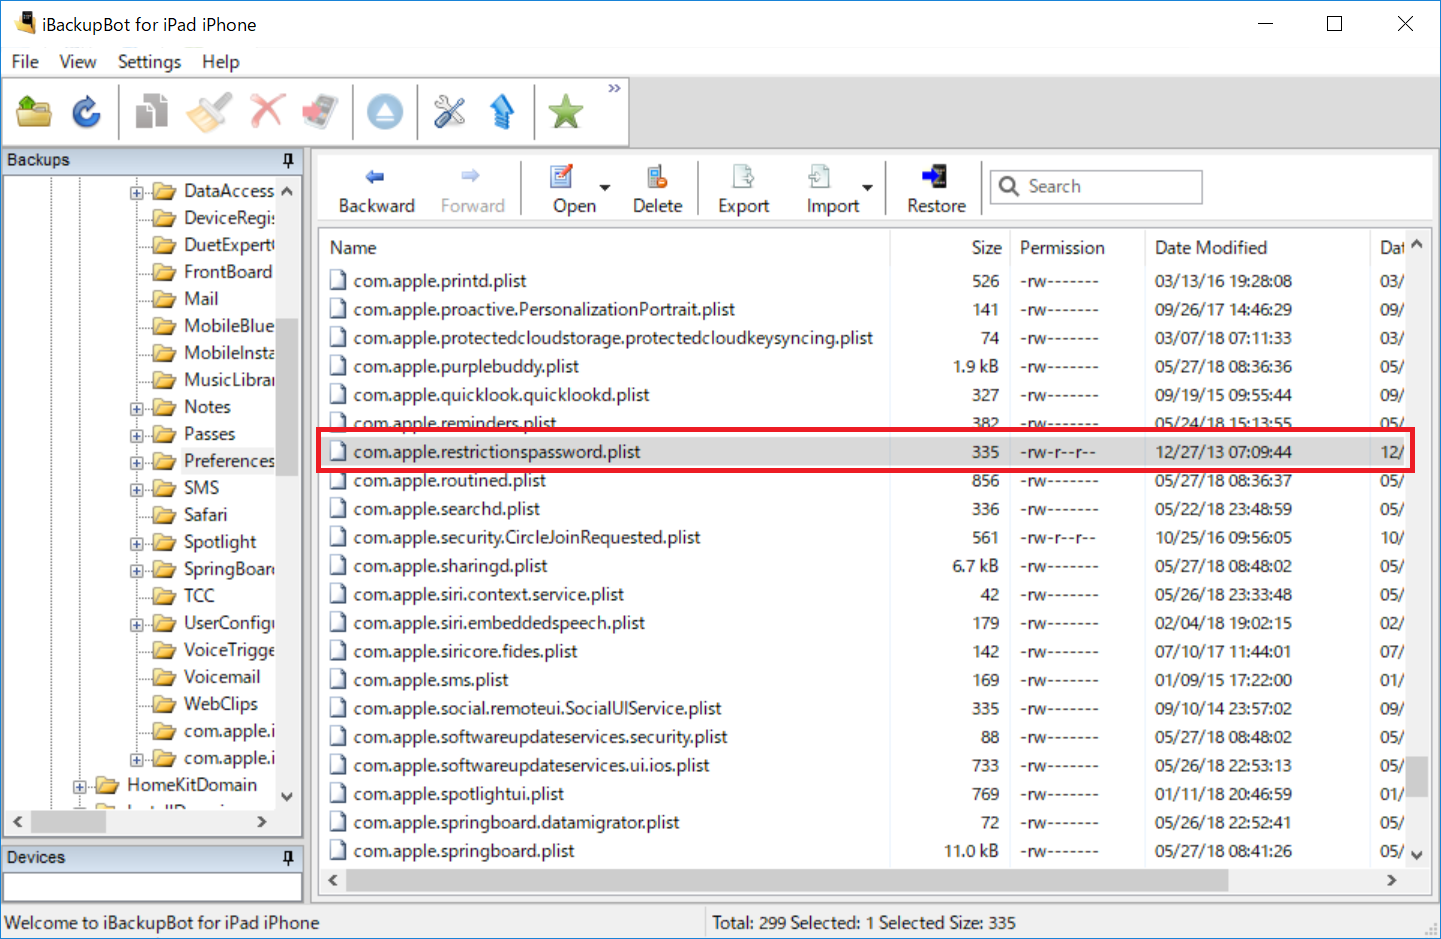Screen dimensions: 1441x939
Task: Expand the Passes folder node
Action: [137, 435]
